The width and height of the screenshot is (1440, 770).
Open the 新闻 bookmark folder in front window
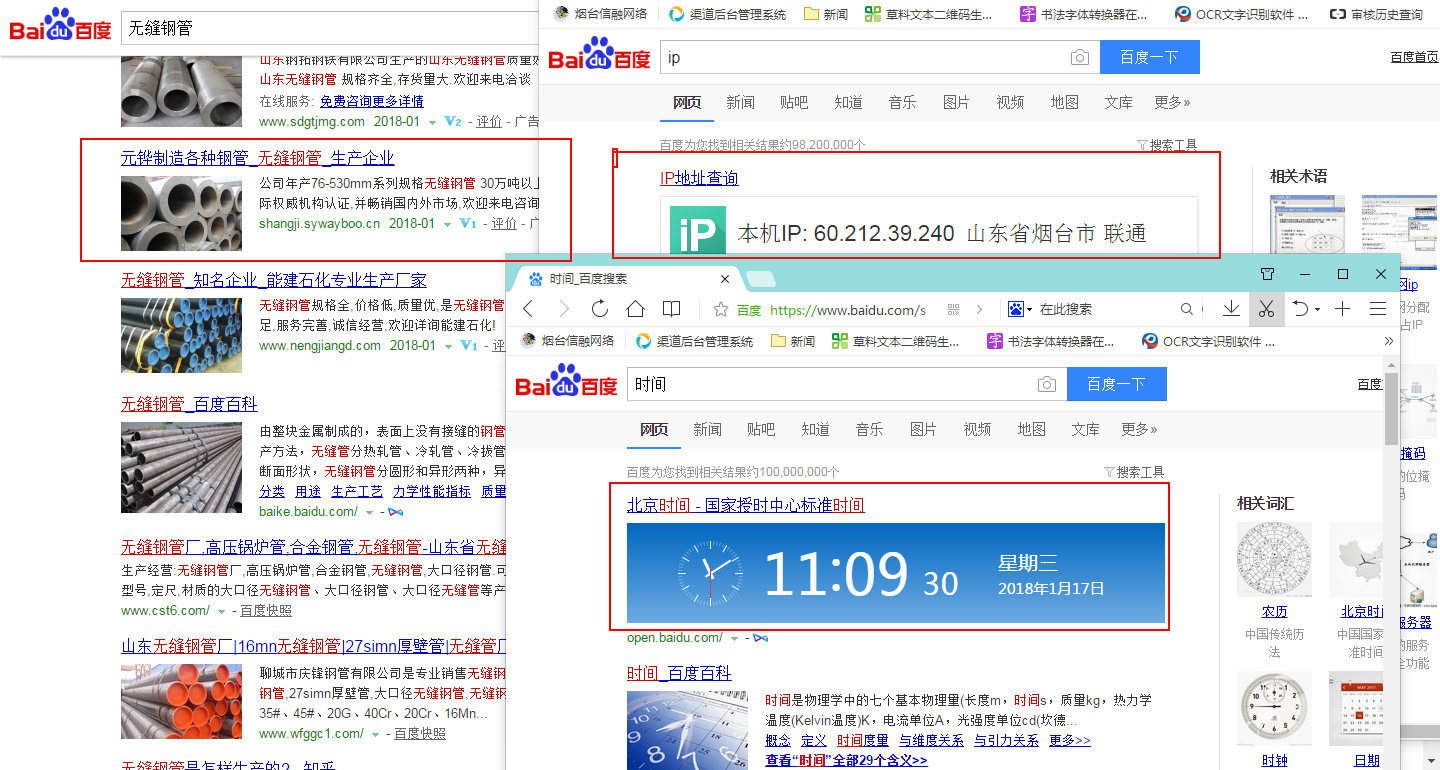(x=793, y=341)
